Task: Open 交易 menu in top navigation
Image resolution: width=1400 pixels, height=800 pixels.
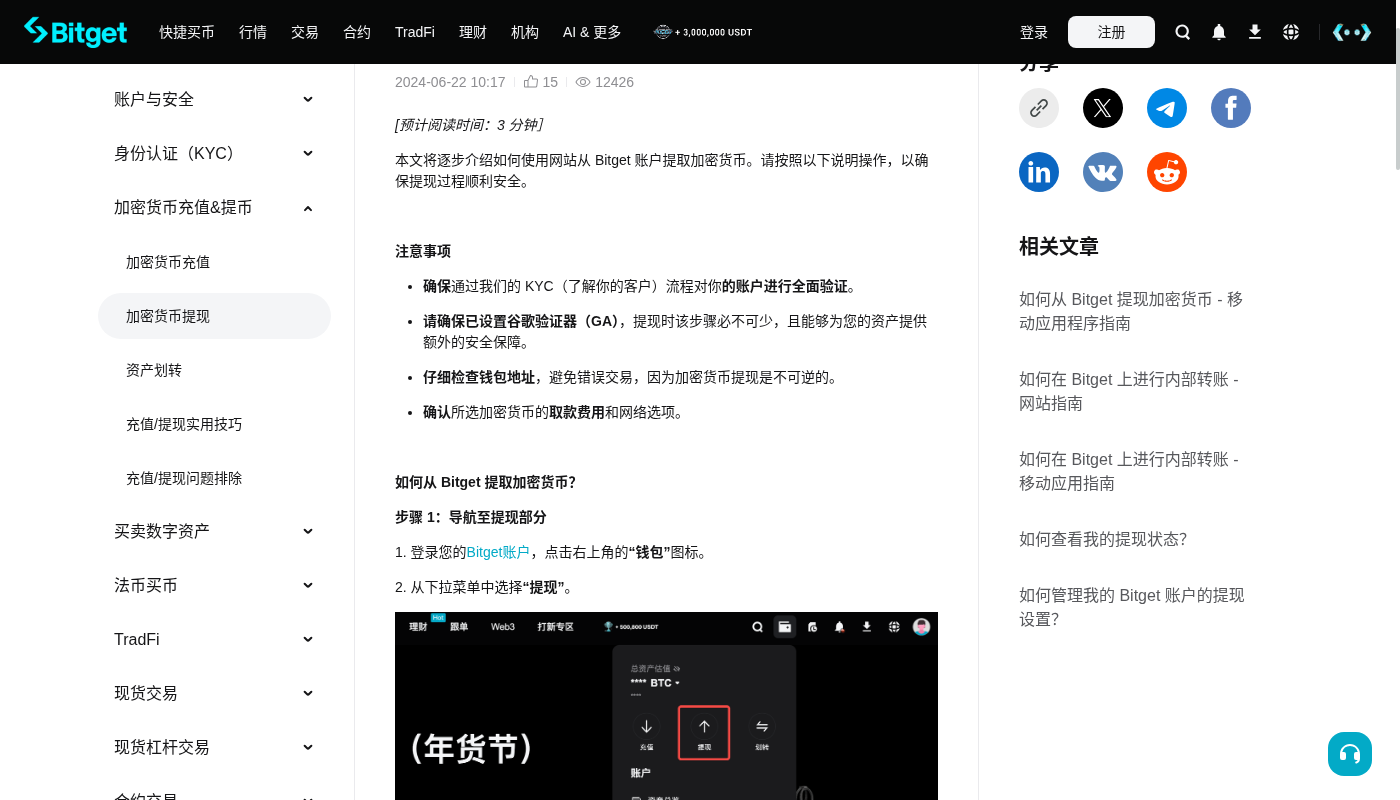Action: tap(305, 32)
